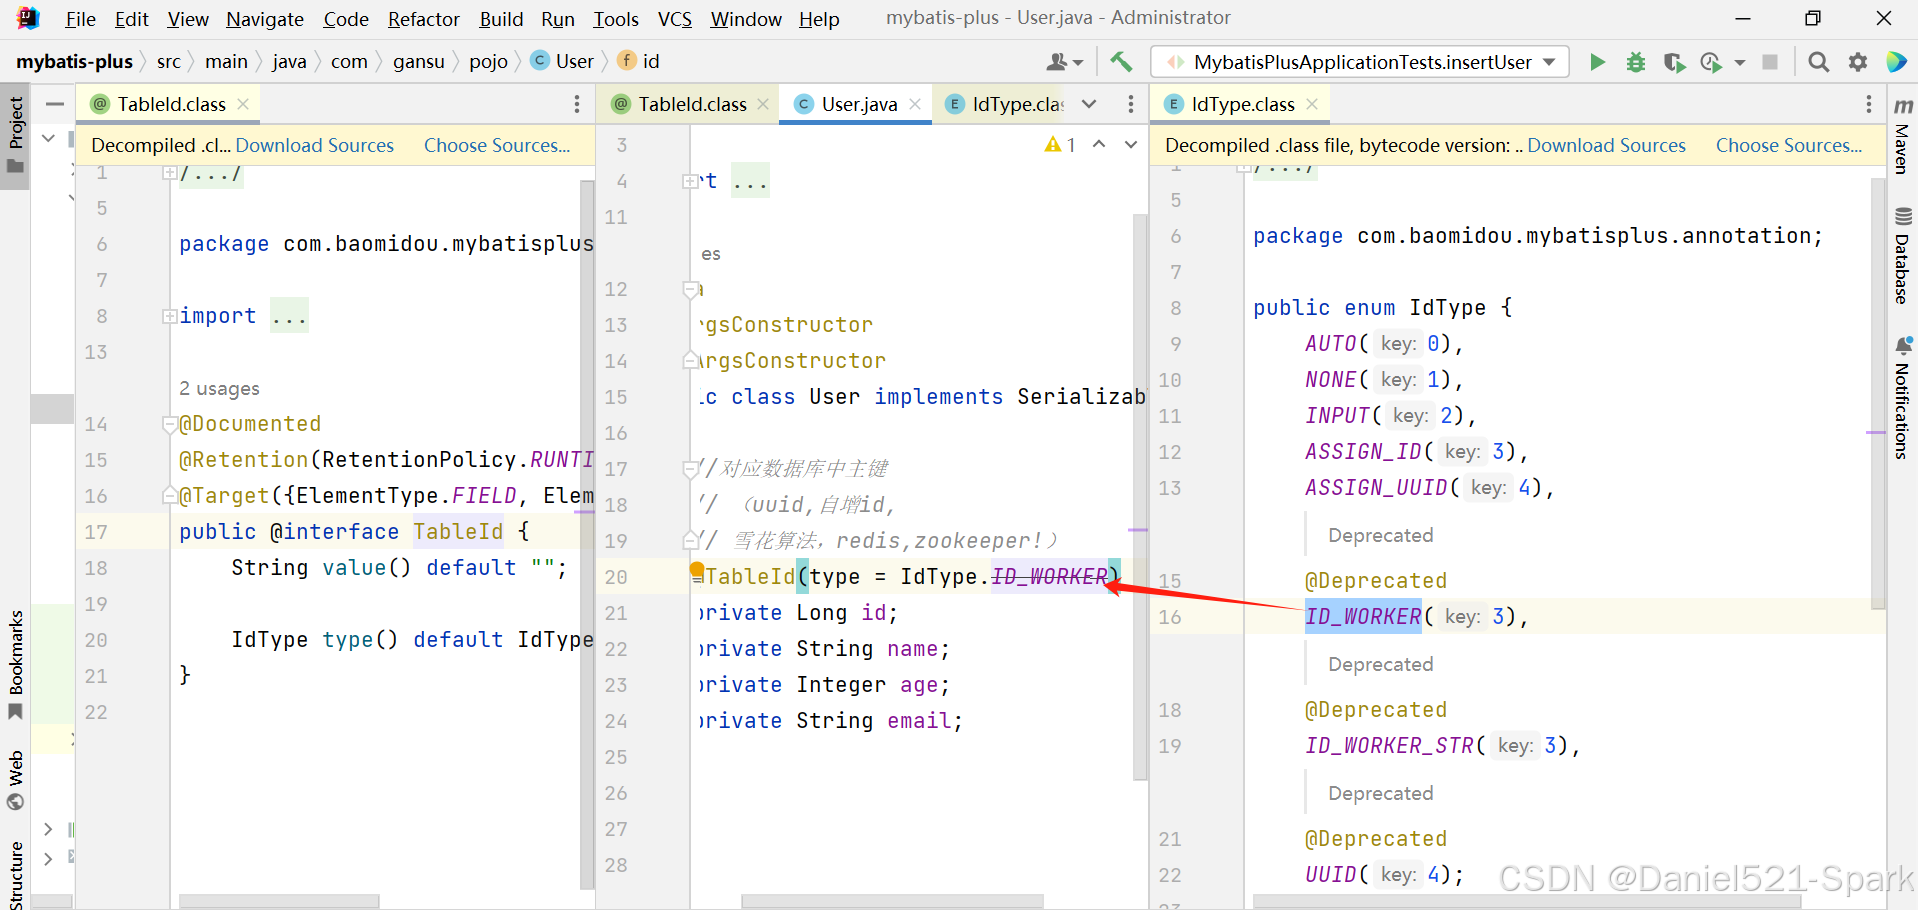Open the Refactor menu
Screen dimensions: 1918x910
point(423,19)
